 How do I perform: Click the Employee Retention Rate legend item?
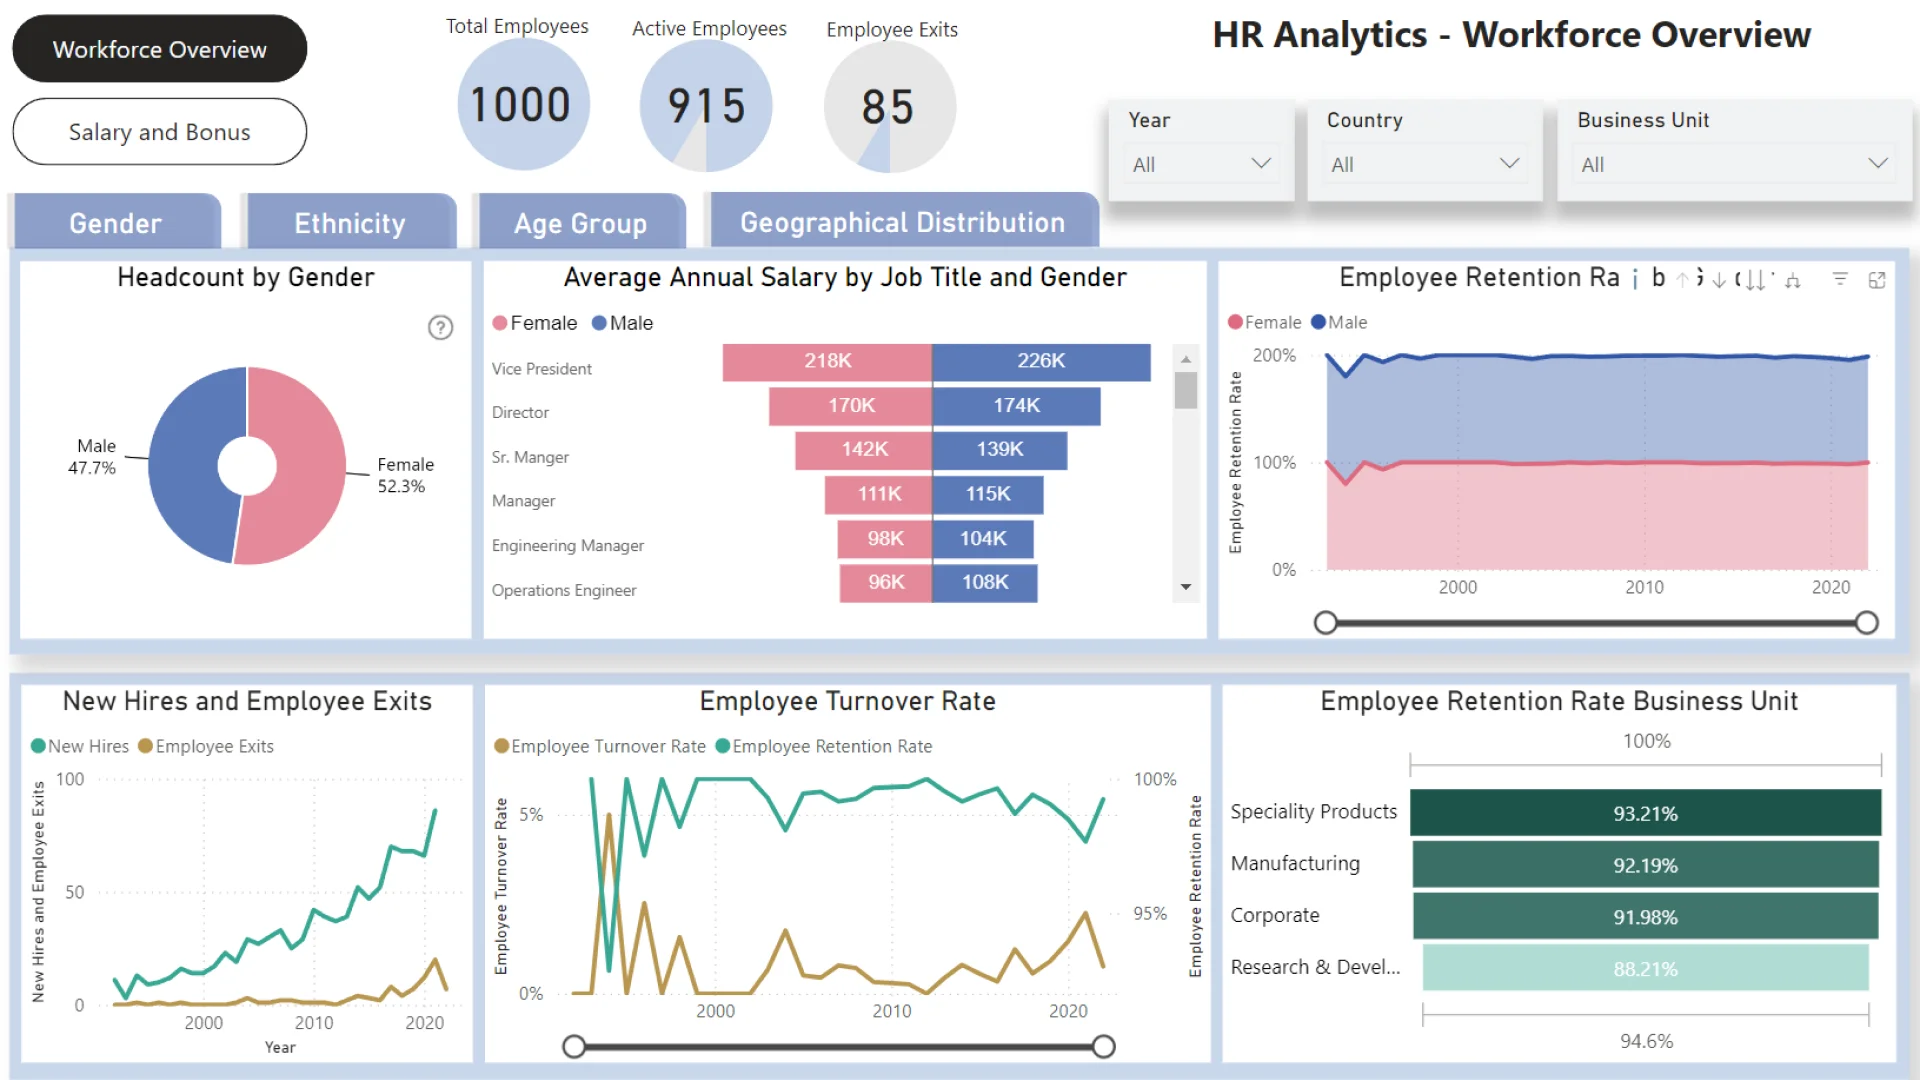[824, 746]
